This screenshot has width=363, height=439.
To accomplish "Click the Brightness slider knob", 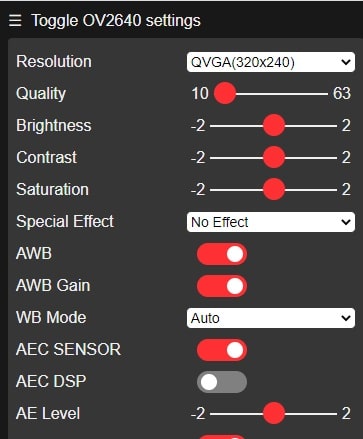I will [274, 125].
